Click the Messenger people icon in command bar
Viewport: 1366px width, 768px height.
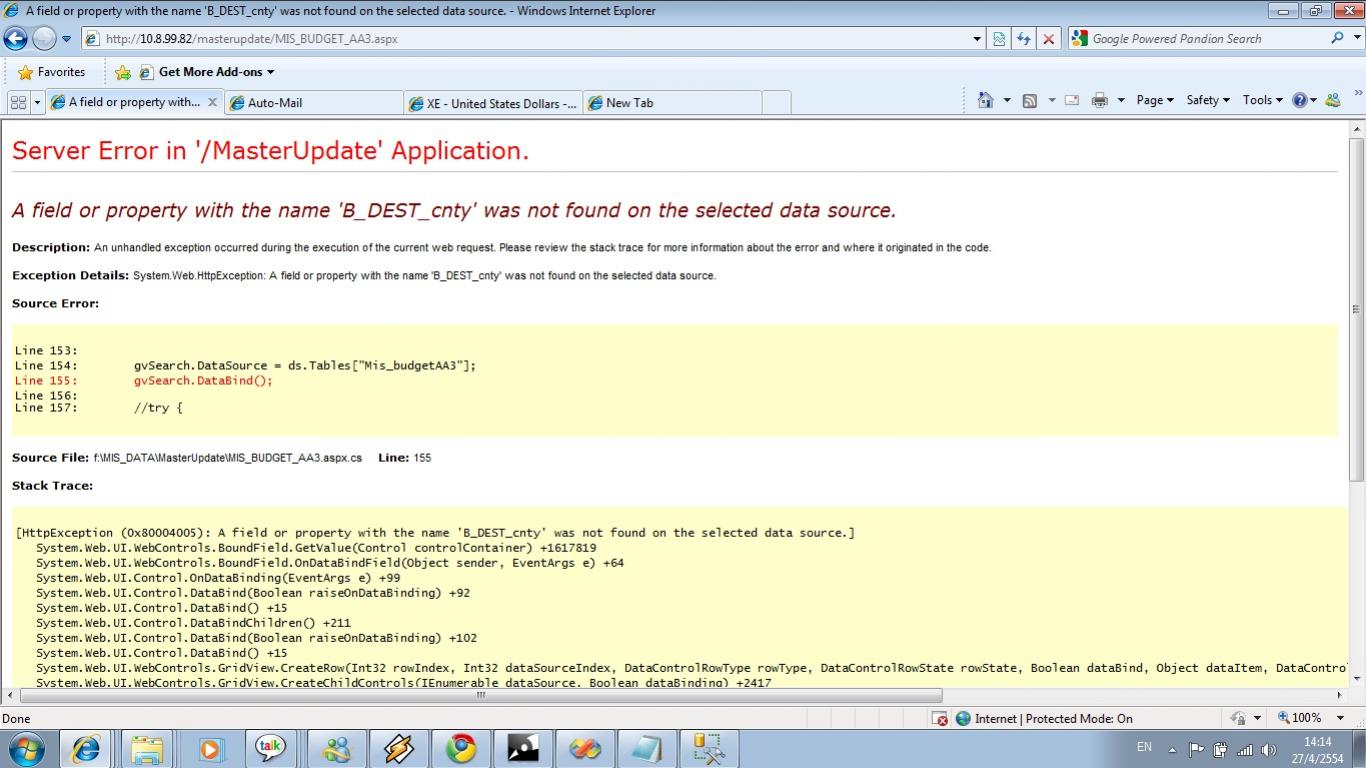tap(1332, 100)
